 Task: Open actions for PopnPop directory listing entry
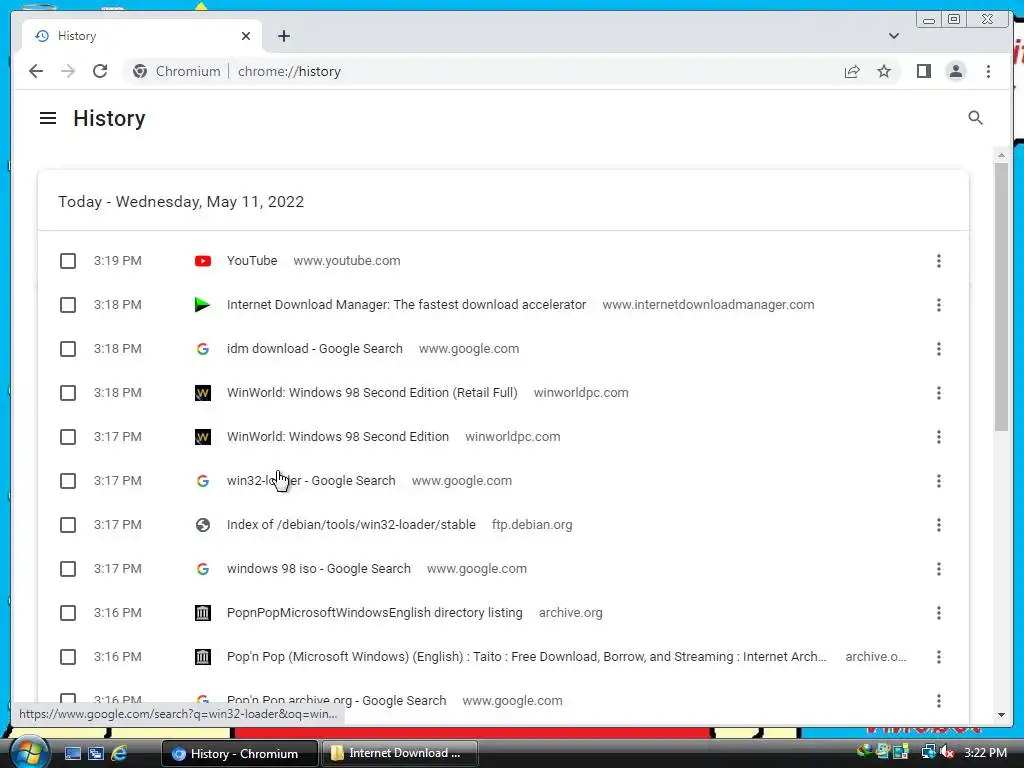coord(938,613)
